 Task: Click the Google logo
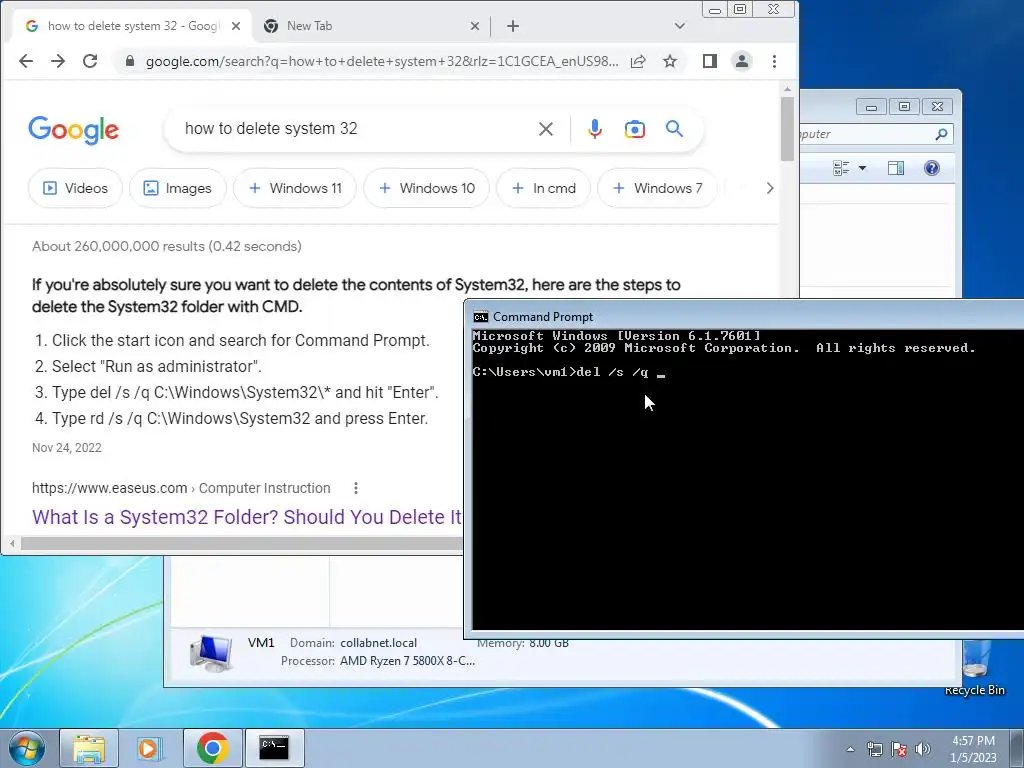click(x=74, y=130)
